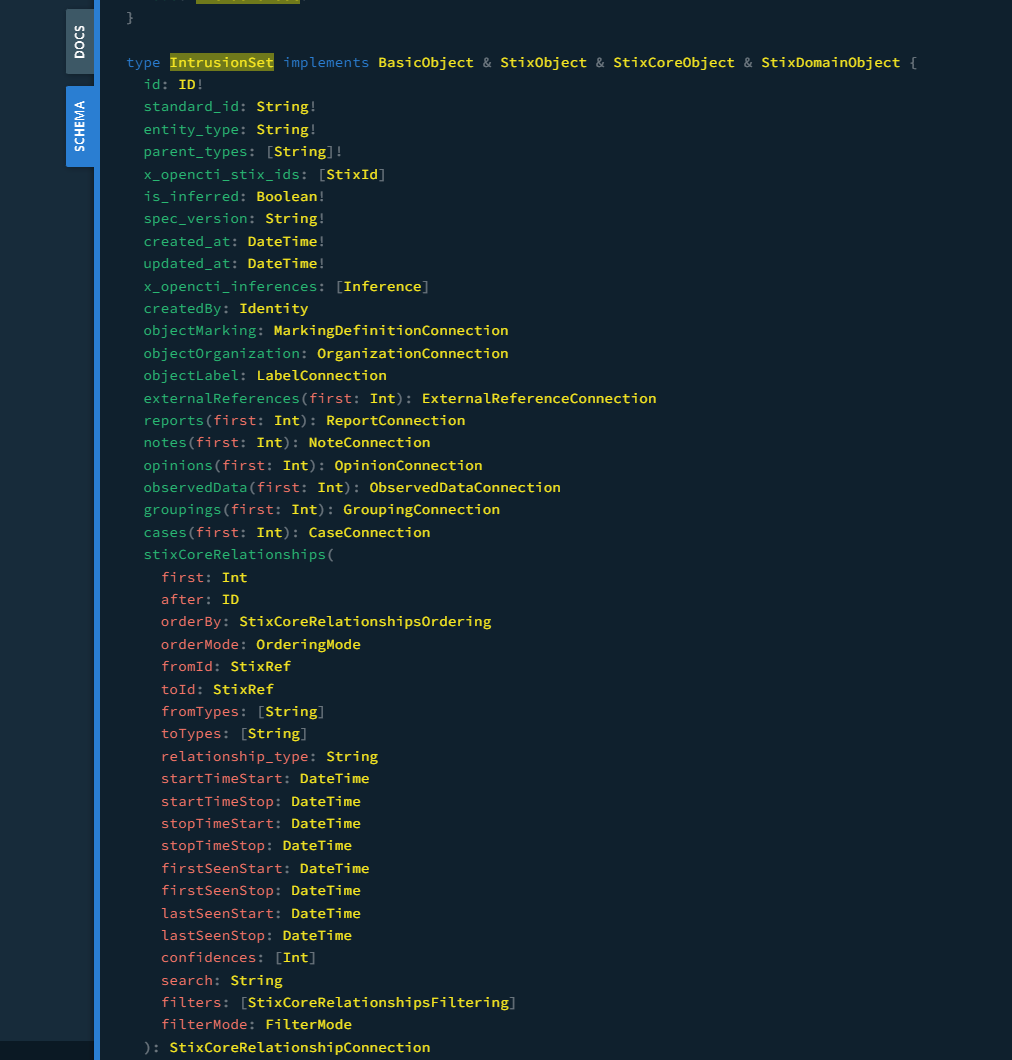
Task: Open the ReportConnection type
Action: tap(395, 420)
